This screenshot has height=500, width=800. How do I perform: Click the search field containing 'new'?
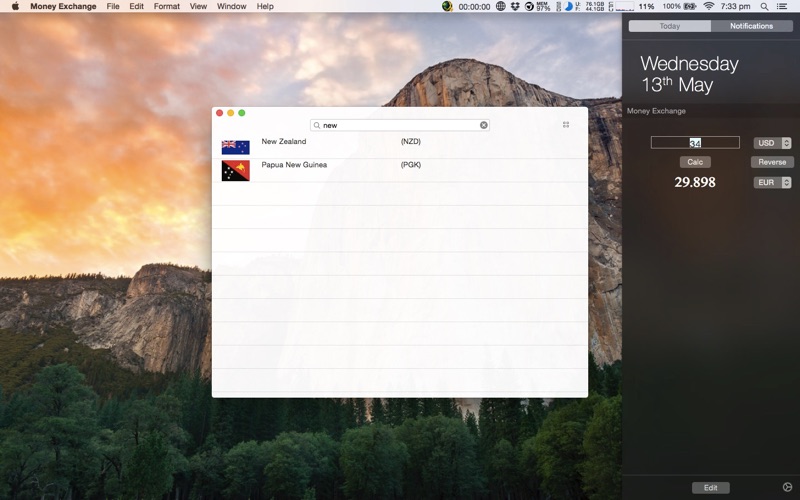(x=400, y=125)
